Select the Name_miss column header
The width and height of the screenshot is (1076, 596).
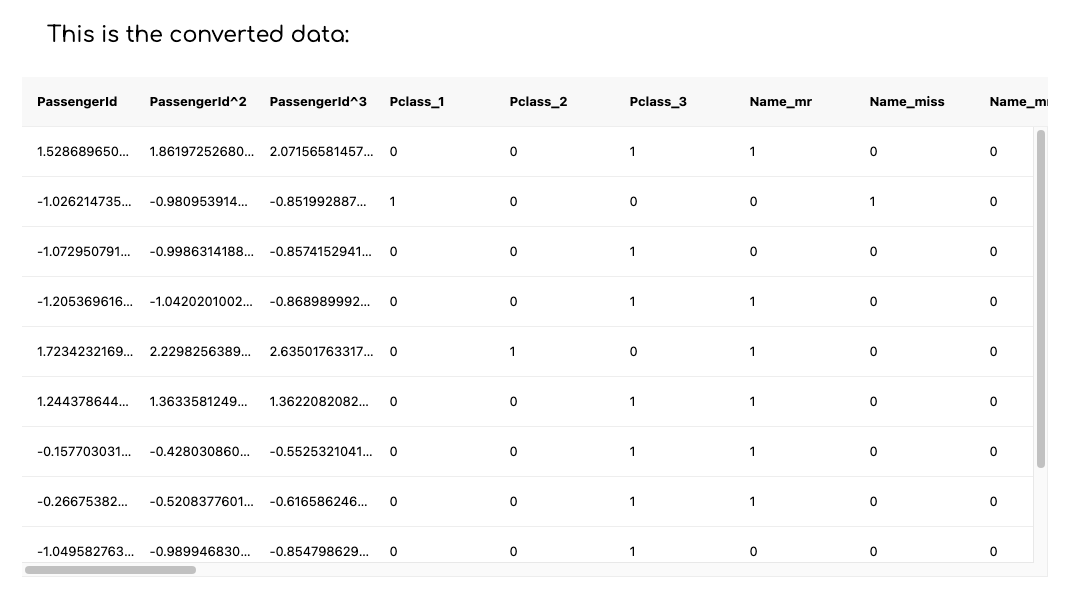pyautogui.click(x=907, y=102)
